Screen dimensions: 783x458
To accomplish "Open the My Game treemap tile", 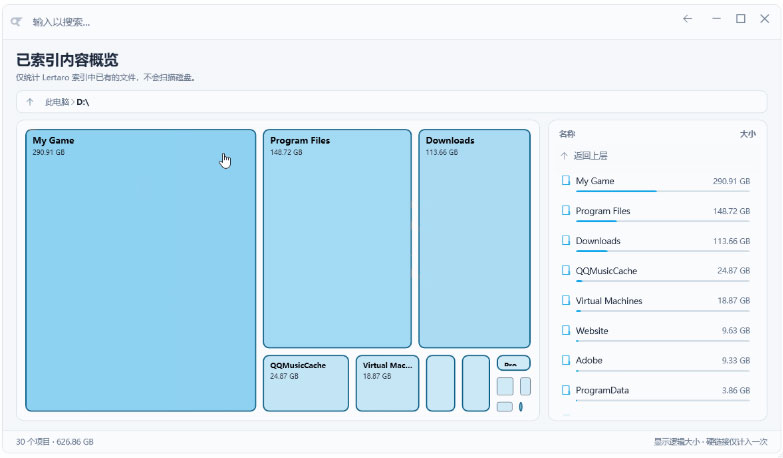I will pos(141,270).
